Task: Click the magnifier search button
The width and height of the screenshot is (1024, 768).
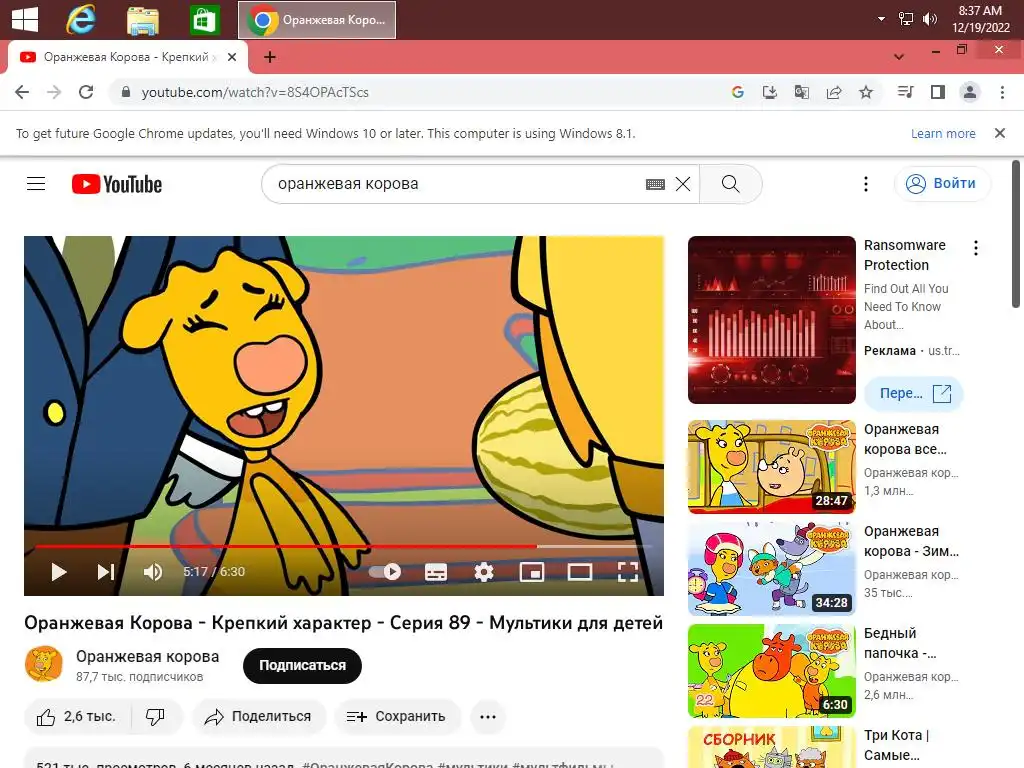Action: point(731,184)
